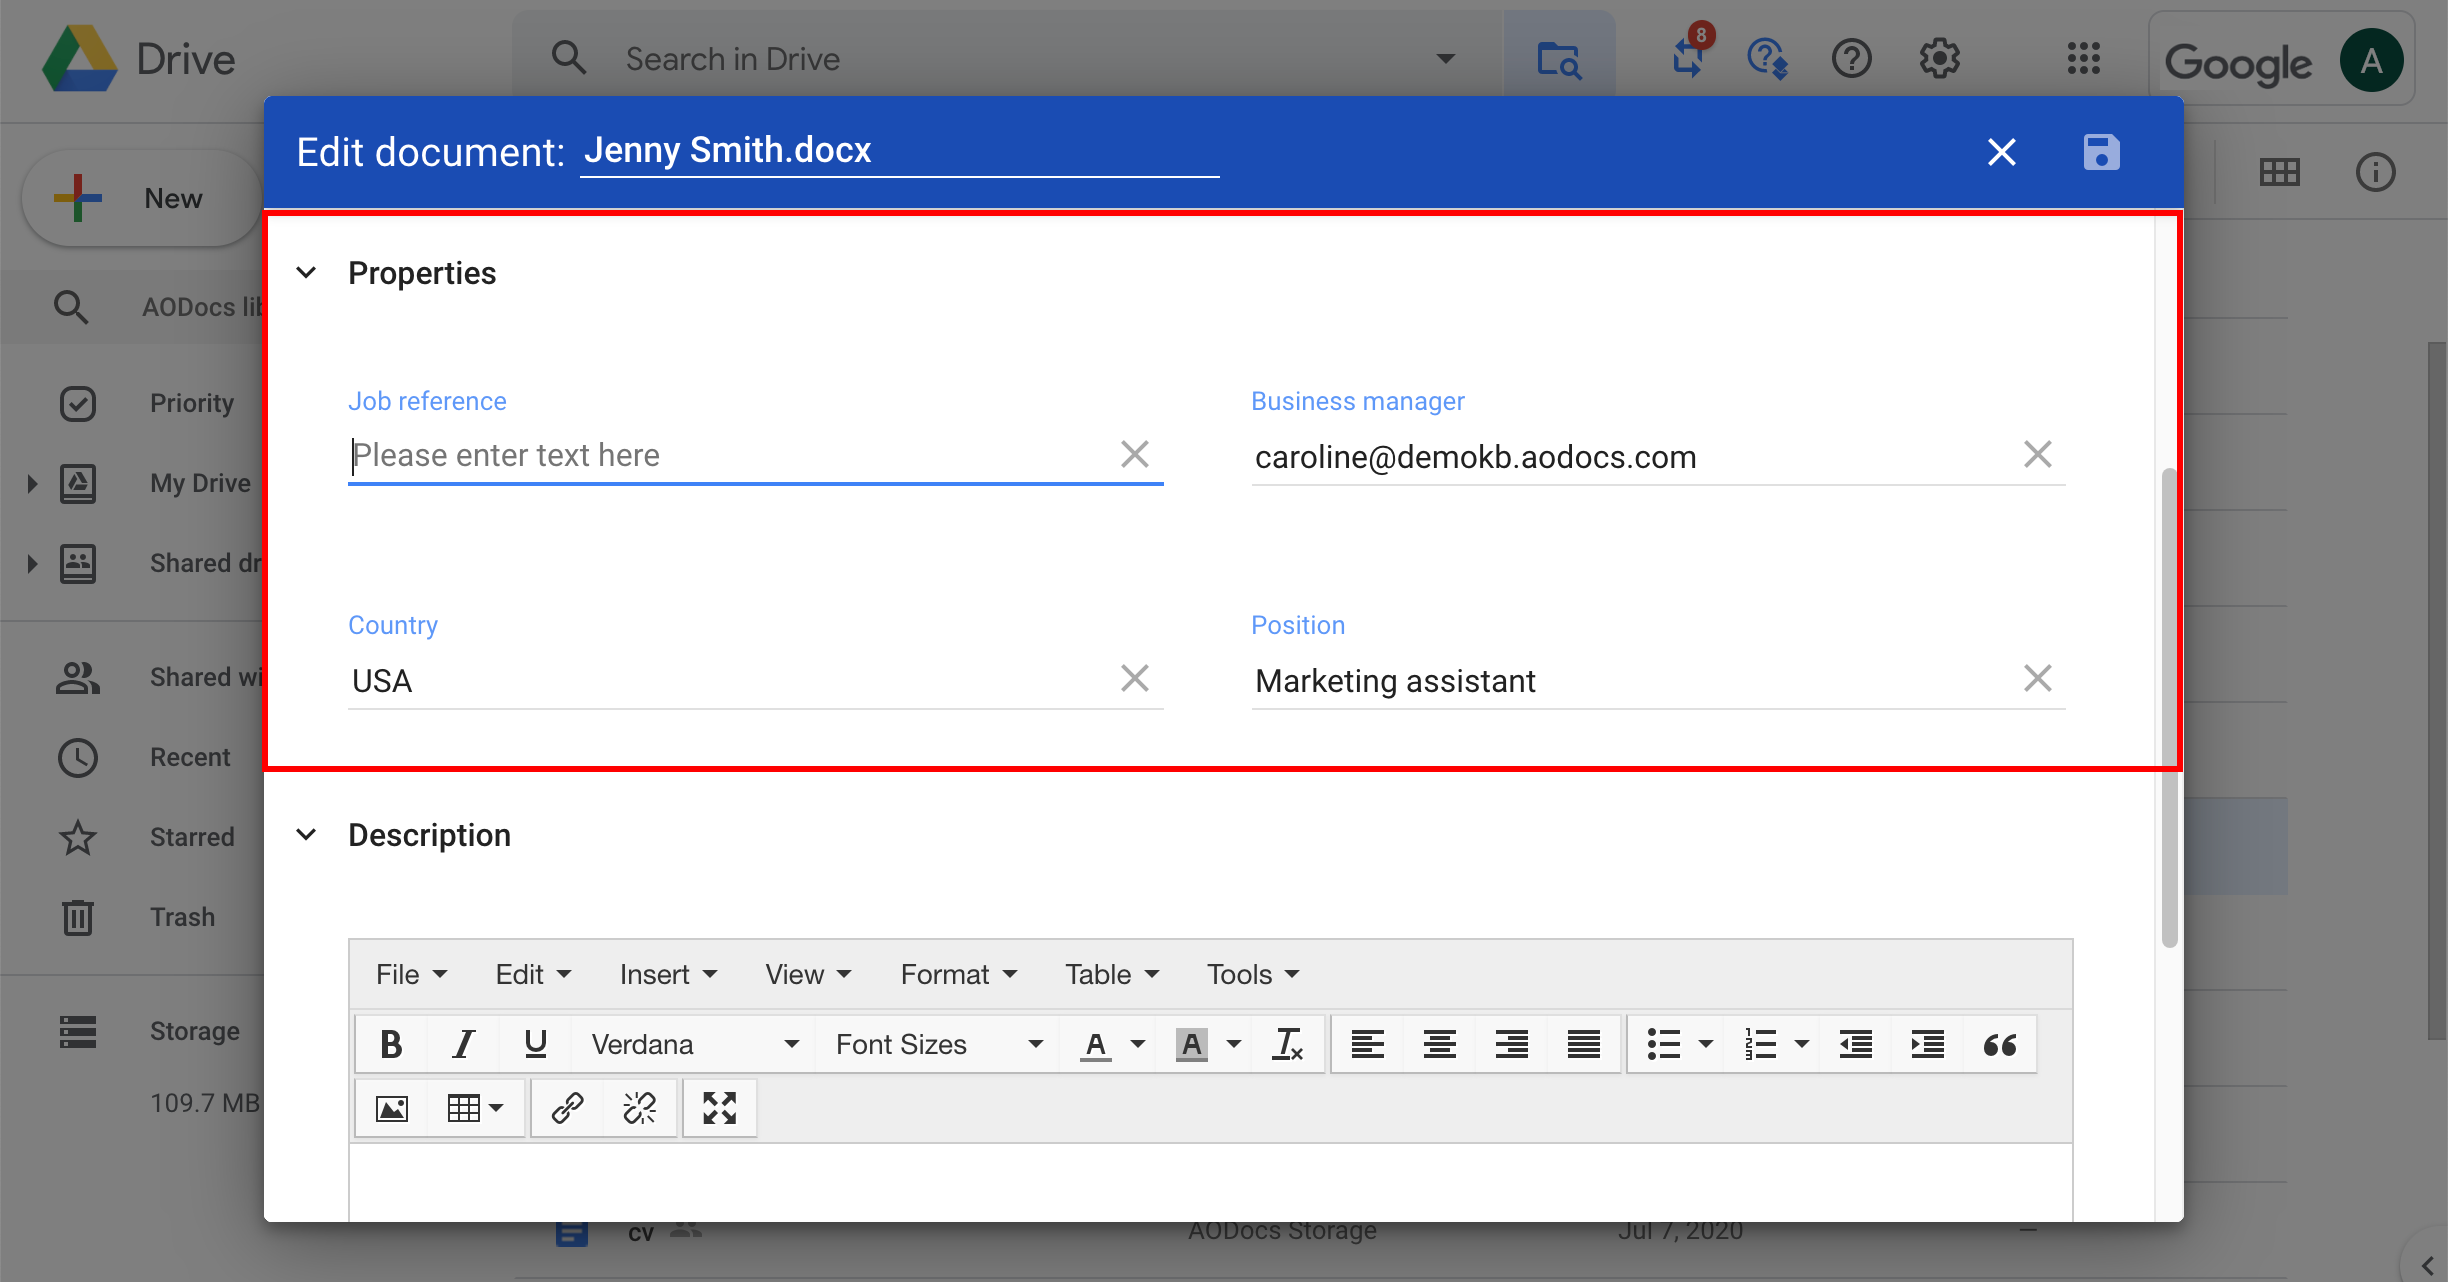Clear the Business manager field
Image resolution: width=2448 pixels, height=1282 pixels.
pyautogui.click(x=2037, y=454)
